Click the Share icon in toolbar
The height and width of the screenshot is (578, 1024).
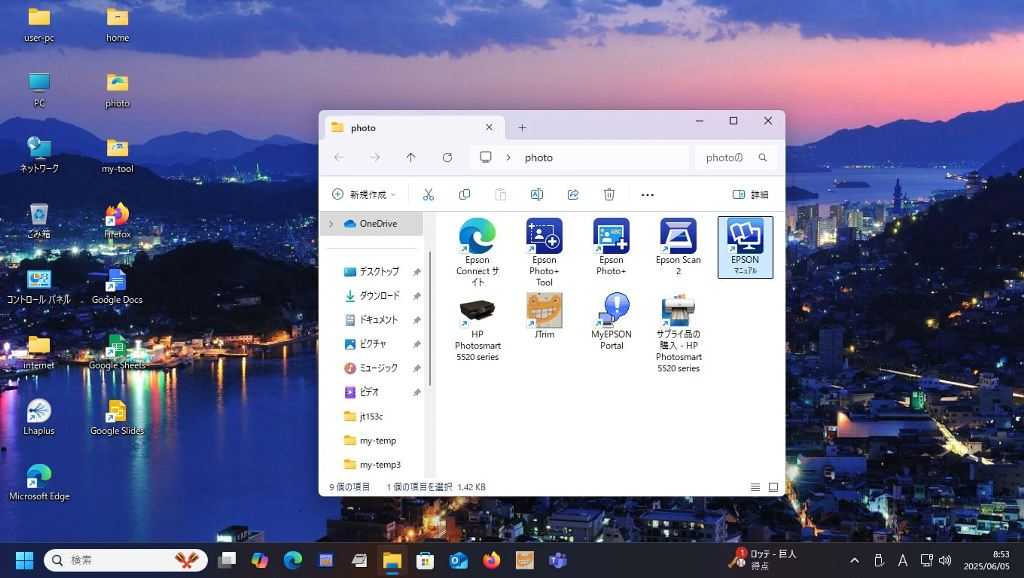[573, 195]
